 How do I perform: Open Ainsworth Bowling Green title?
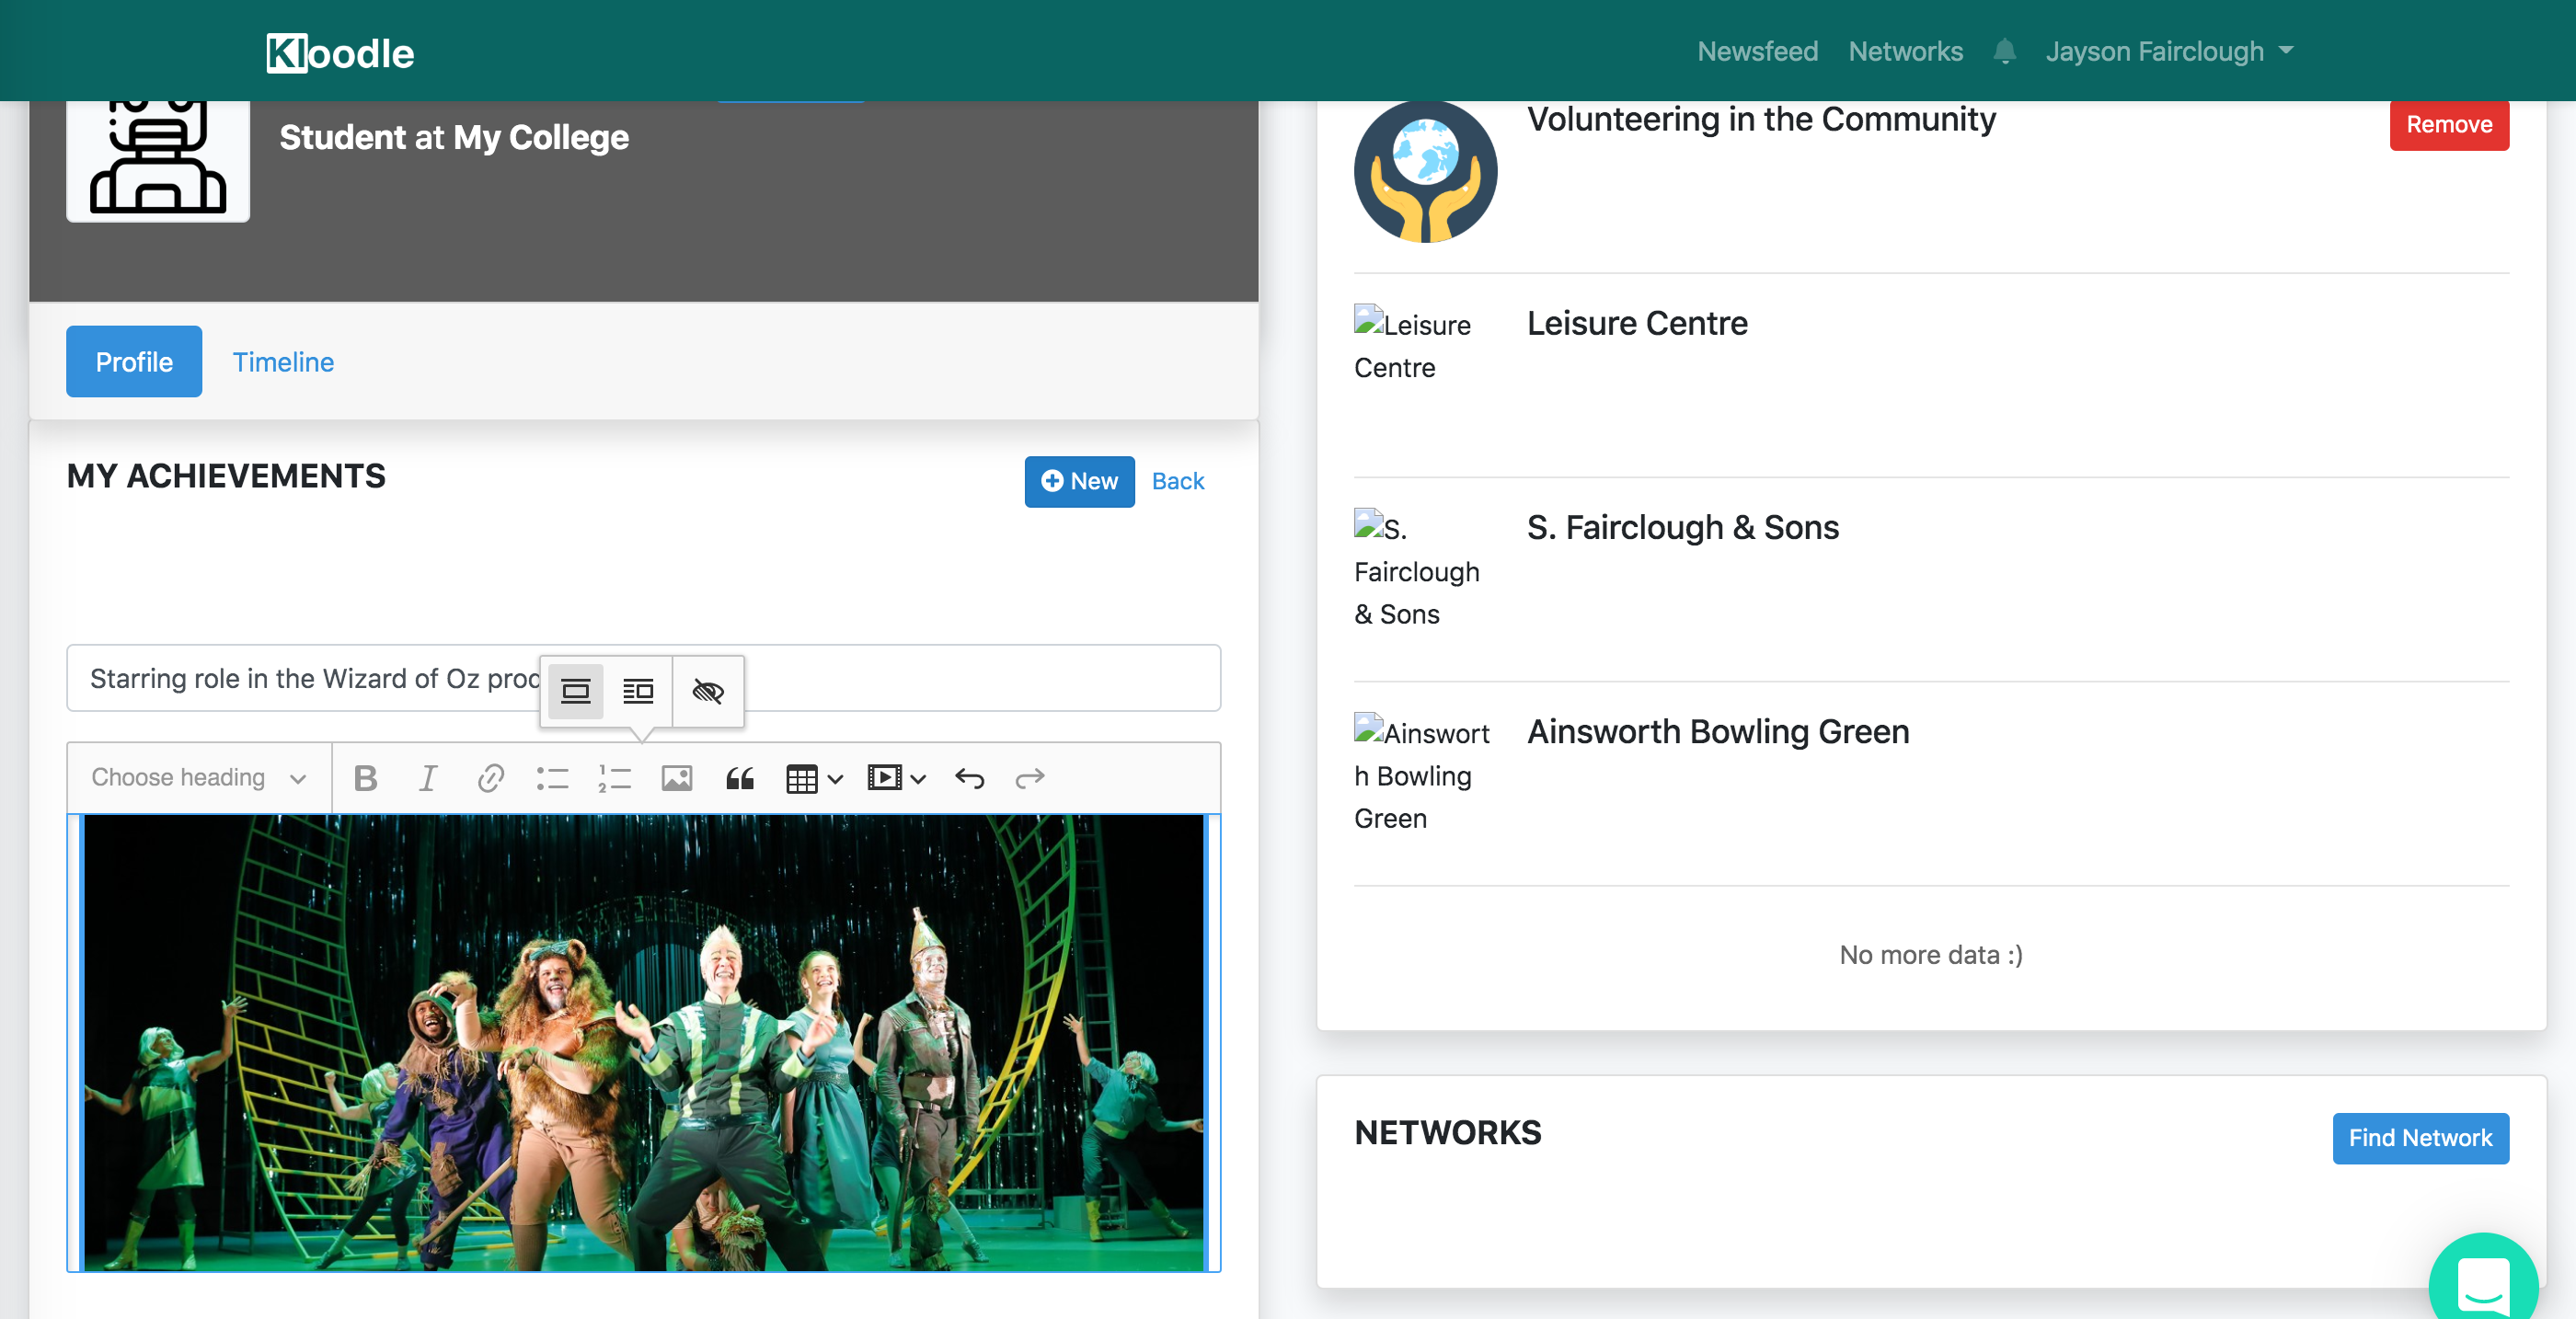pos(1718,732)
